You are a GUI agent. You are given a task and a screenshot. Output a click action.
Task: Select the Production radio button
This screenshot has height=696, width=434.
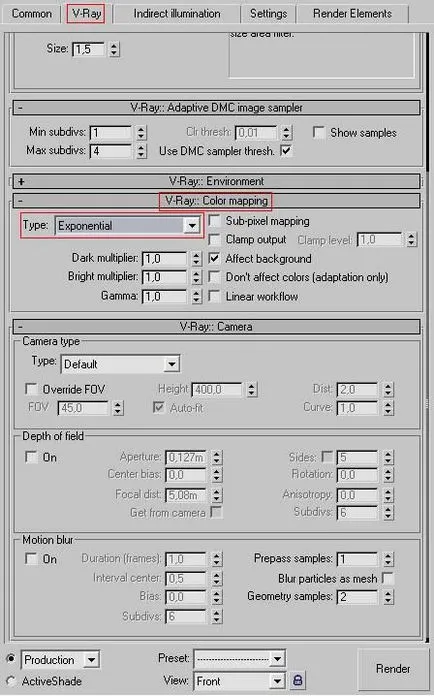coord(11,659)
